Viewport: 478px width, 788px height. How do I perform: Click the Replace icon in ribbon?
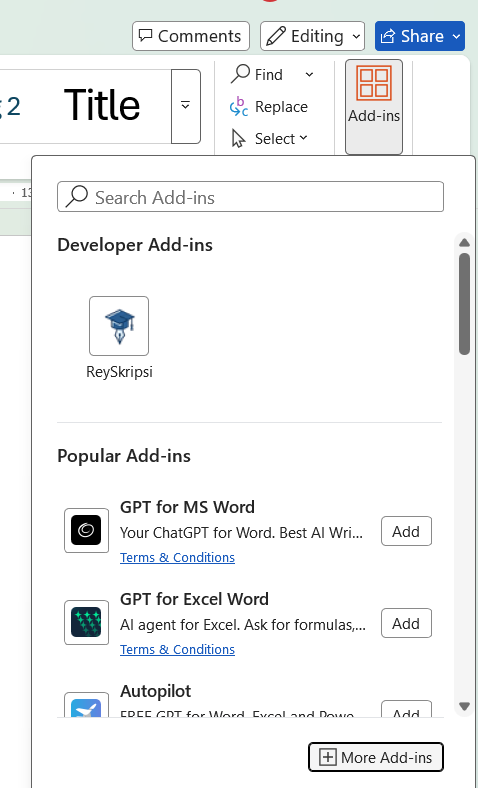point(239,107)
